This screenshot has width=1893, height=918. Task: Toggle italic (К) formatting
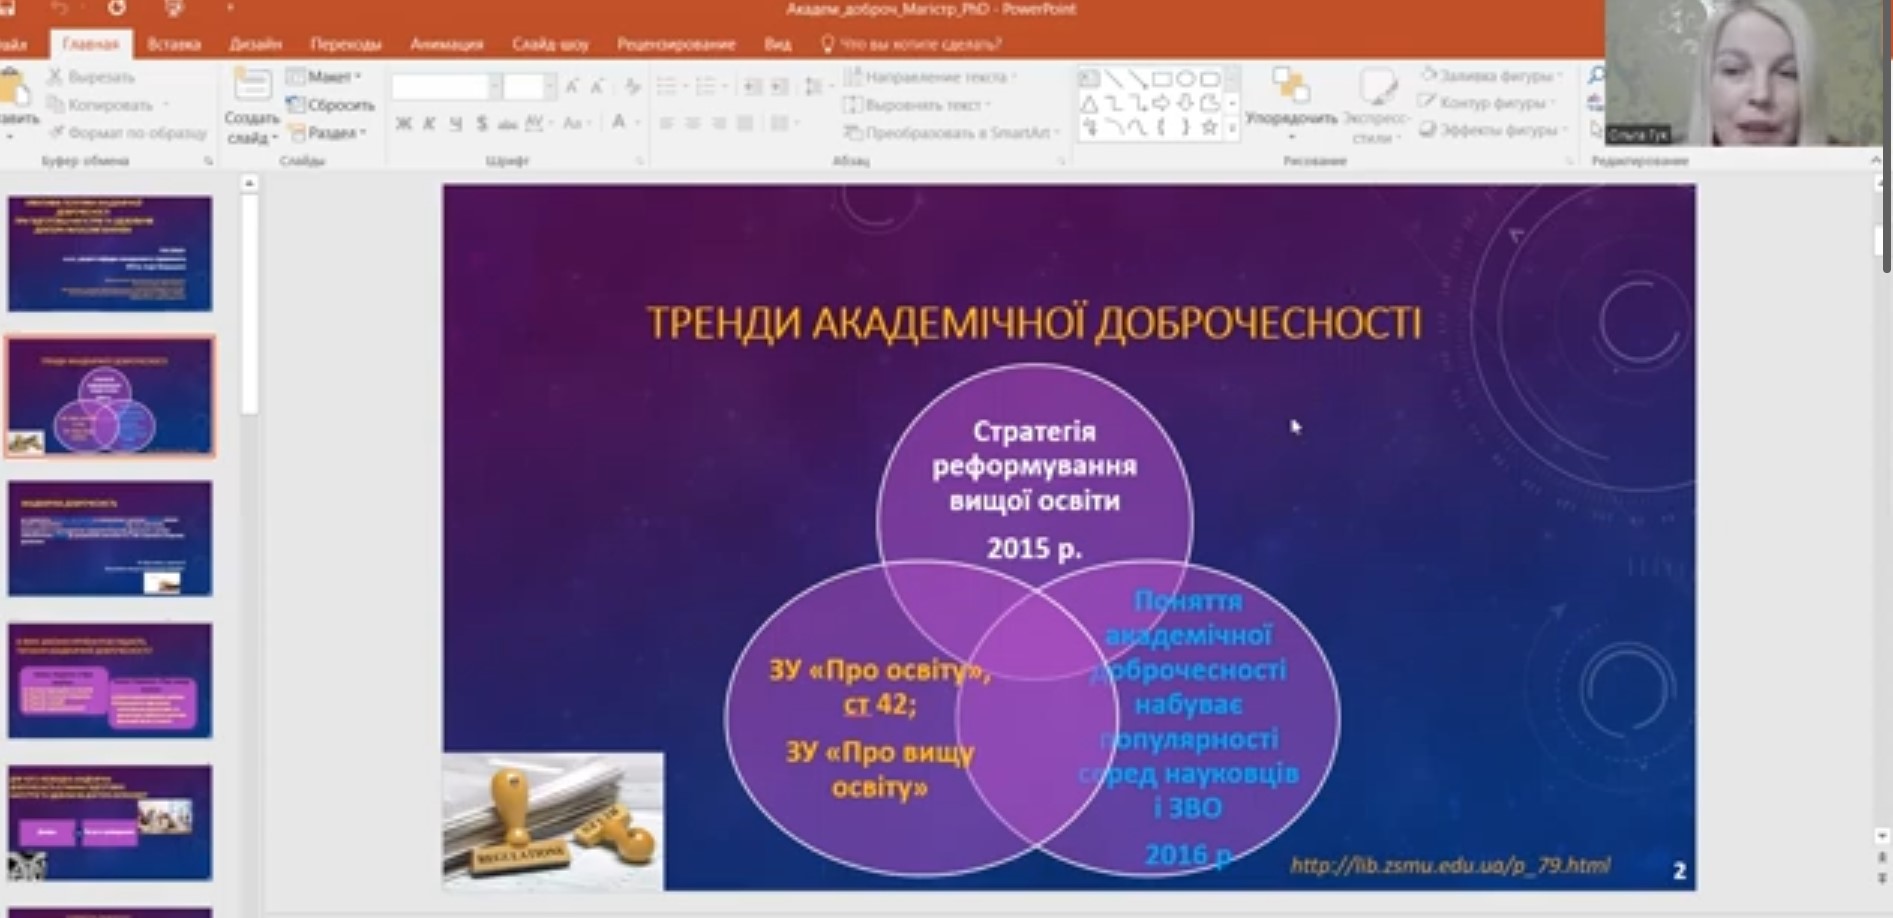[x=429, y=123]
